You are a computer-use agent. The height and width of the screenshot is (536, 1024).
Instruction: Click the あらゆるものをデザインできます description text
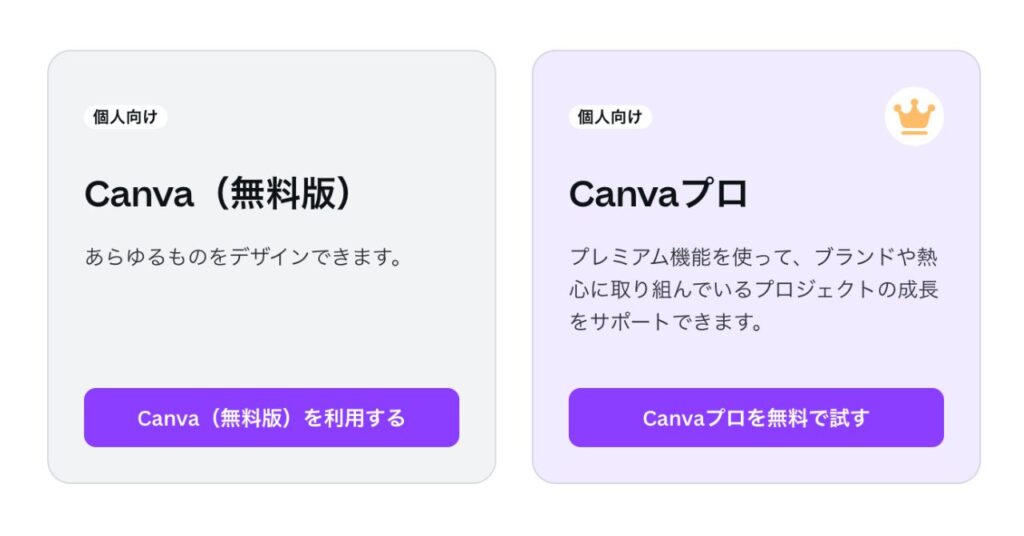pos(244,257)
